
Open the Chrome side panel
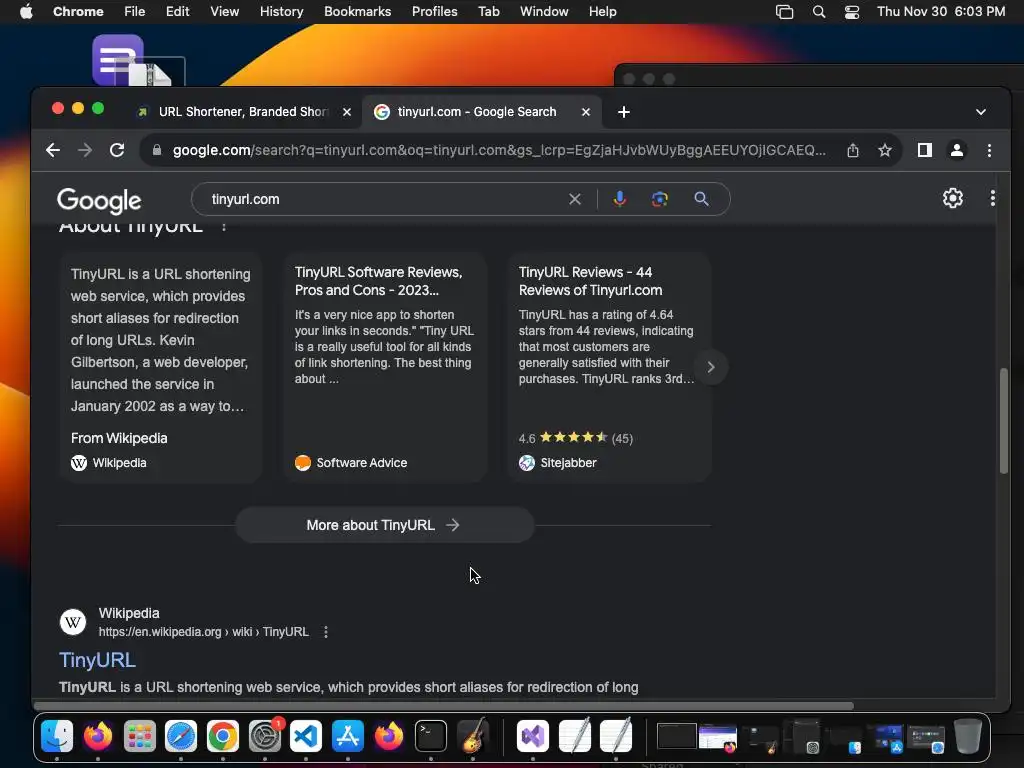click(x=925, y=150)
